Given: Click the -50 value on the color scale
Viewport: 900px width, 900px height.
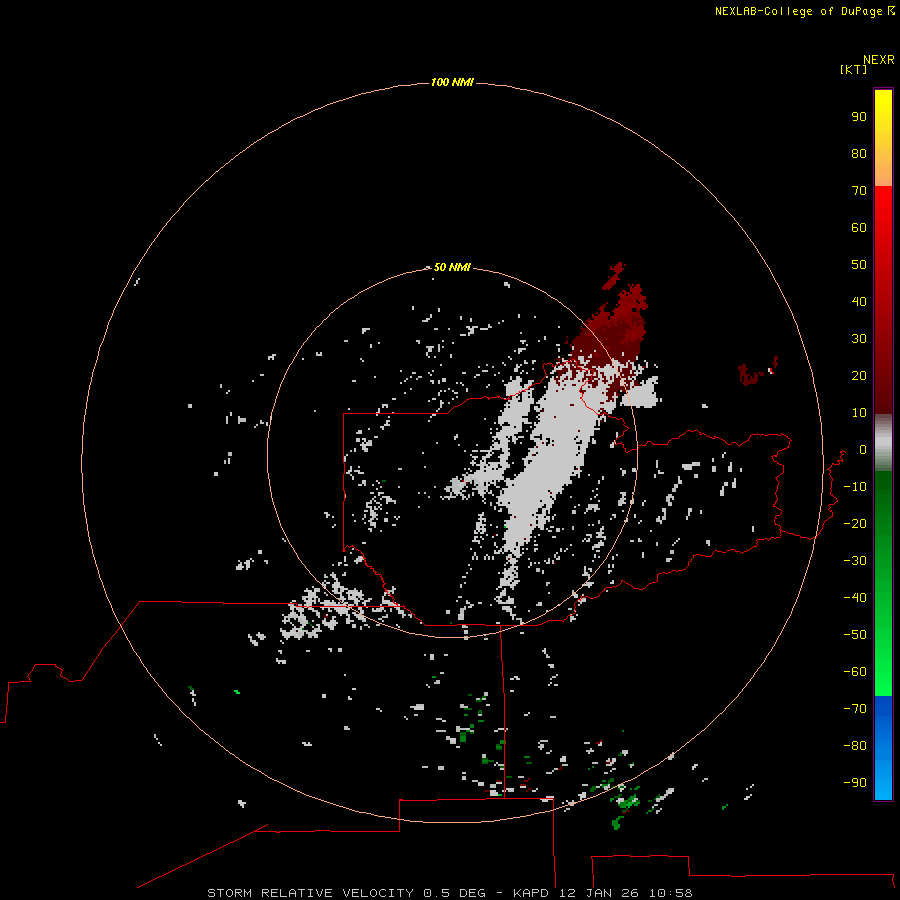Looking at the screenshot, I should click(x=855, y=635).
